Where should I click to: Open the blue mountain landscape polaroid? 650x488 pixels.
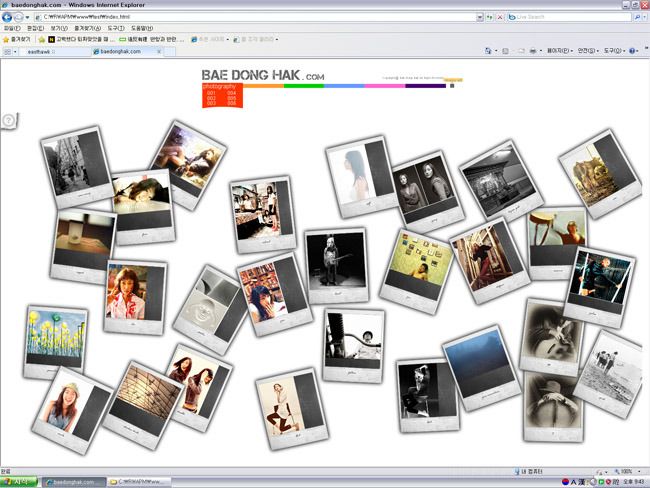481,368
